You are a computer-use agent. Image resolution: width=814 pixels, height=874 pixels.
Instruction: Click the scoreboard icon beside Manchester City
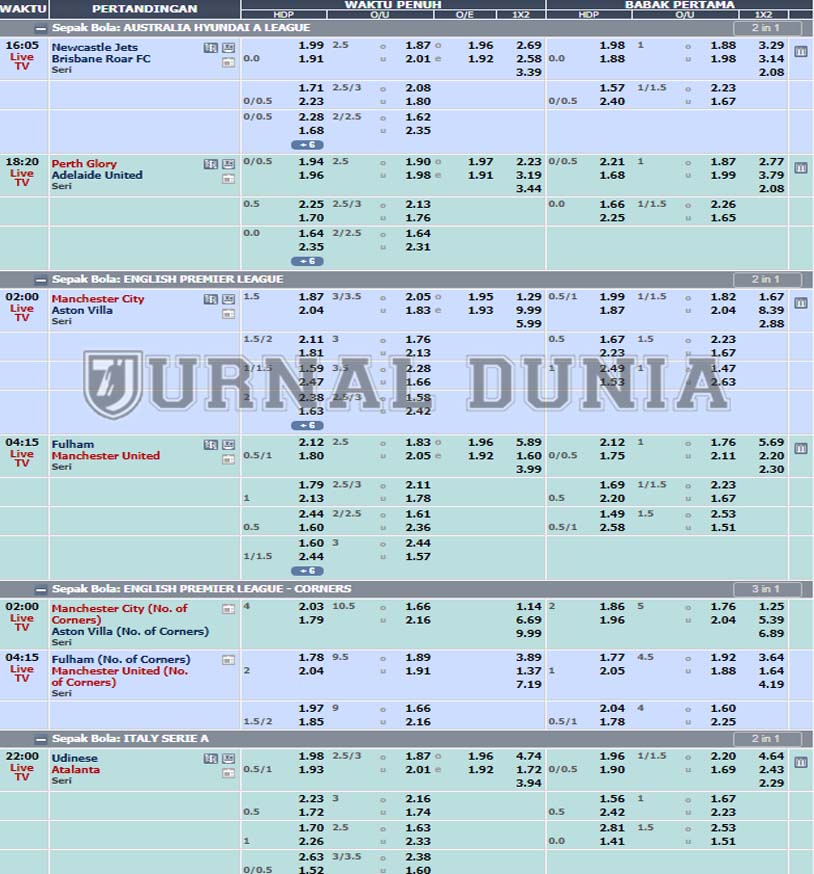tap(228, 299)
